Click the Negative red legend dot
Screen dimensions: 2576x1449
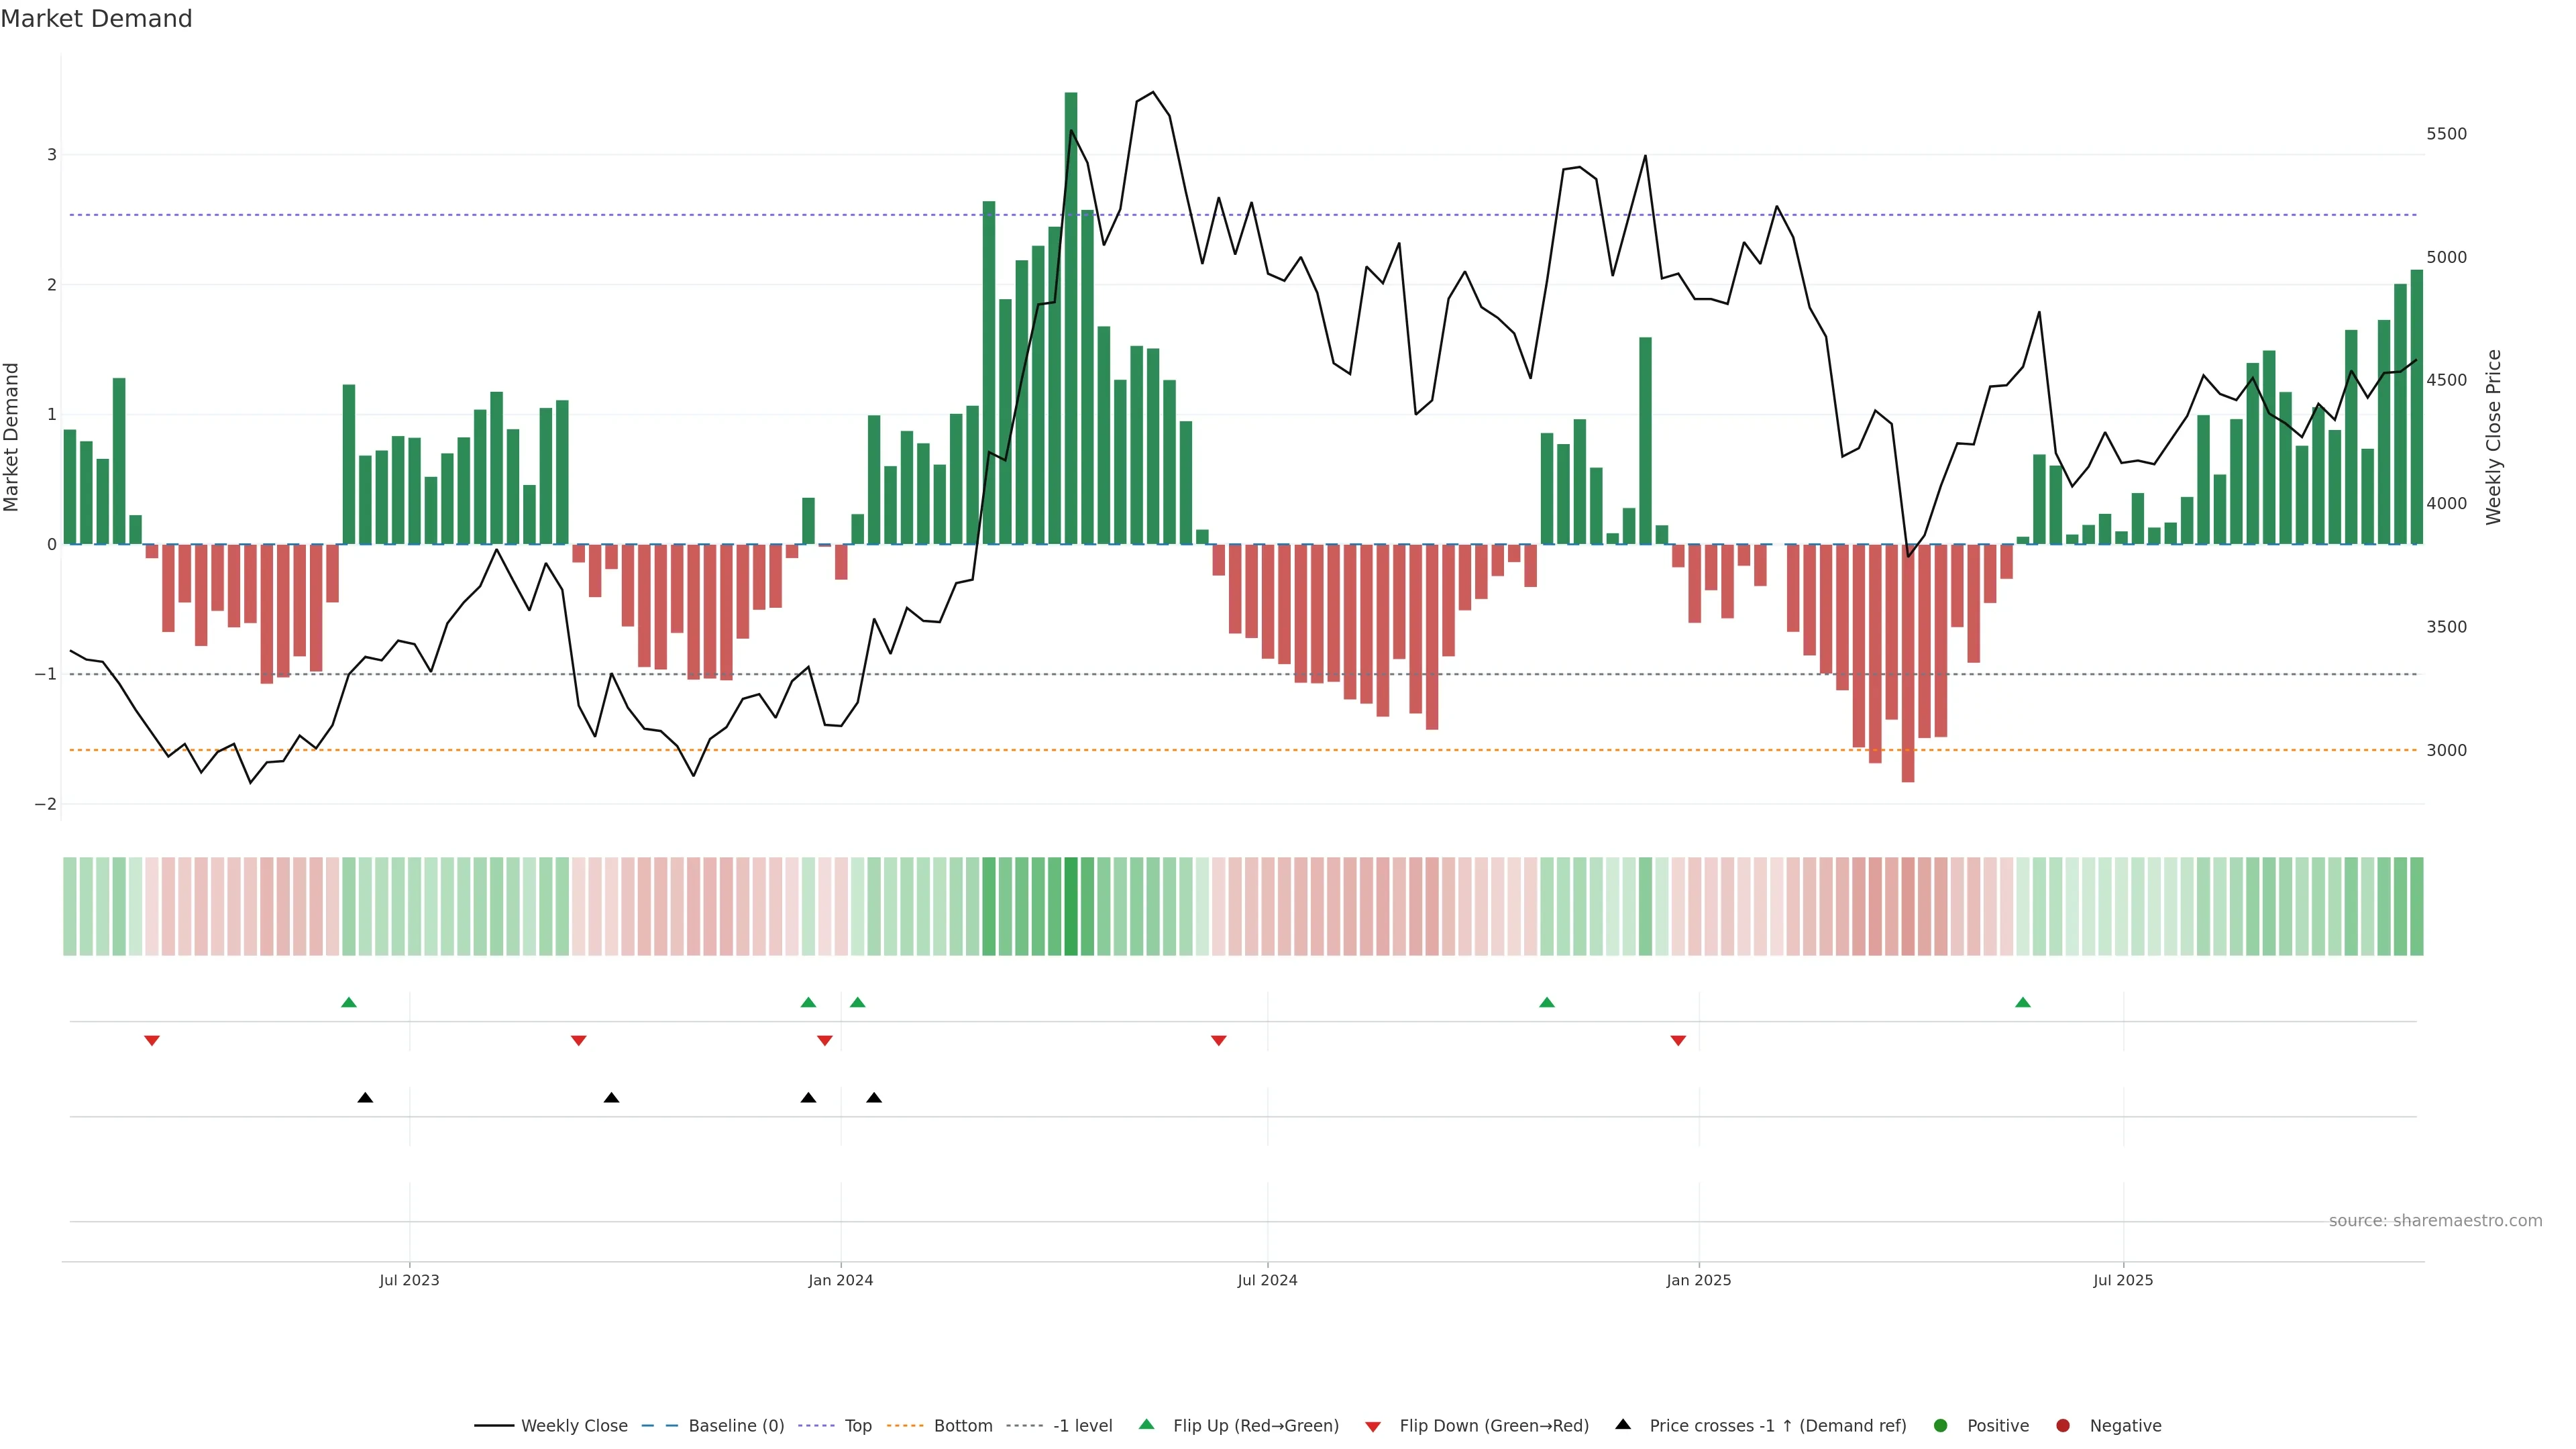pos(2063,1426)
